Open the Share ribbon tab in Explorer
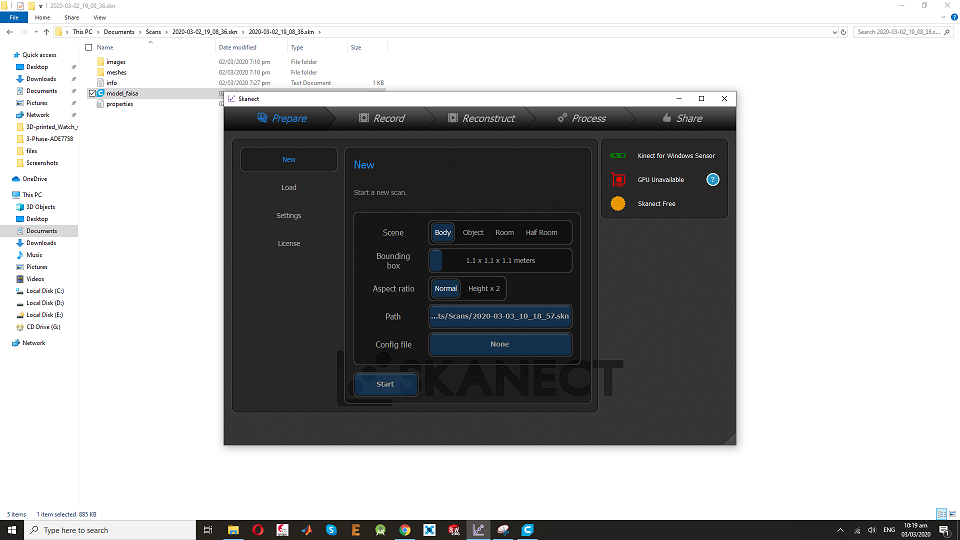960x540 pixels. click(72, 18)
